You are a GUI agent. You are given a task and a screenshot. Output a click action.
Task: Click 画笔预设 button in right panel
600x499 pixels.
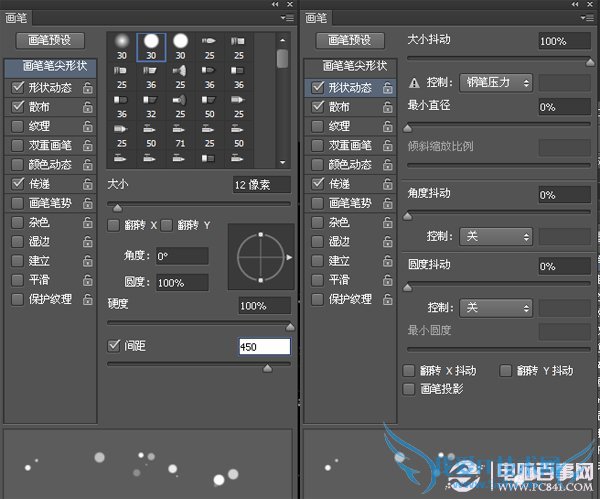point(350,40)
